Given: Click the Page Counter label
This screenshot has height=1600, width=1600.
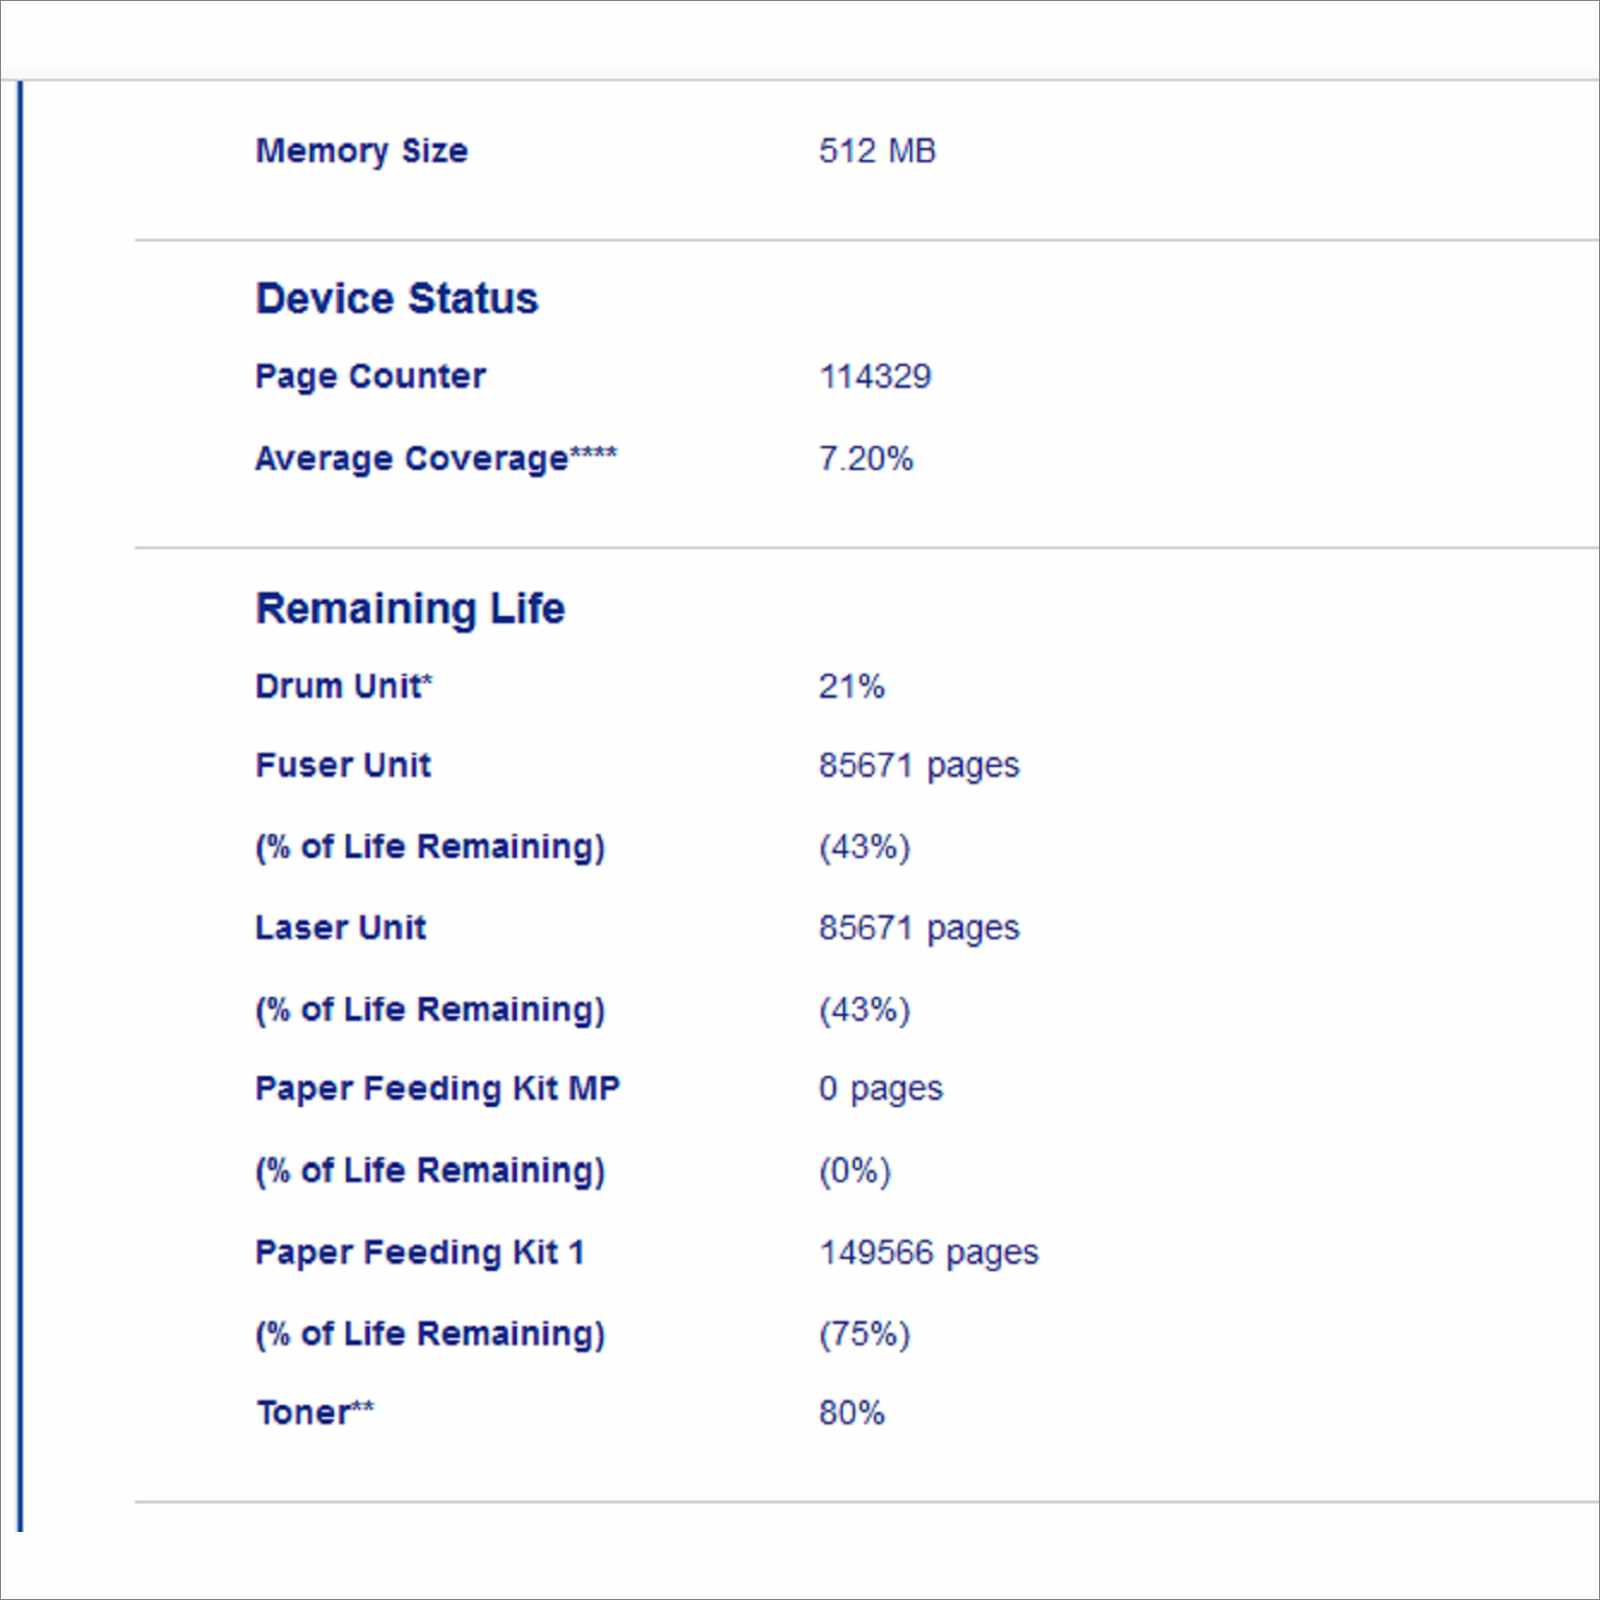Looking at the screenshot, I should pyautogui.click(x=371, y=377).
